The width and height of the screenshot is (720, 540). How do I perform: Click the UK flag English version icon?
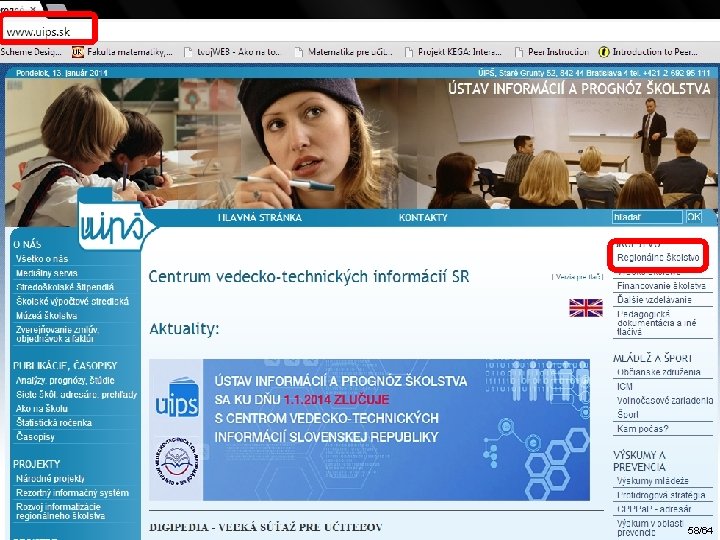(585, 308)
